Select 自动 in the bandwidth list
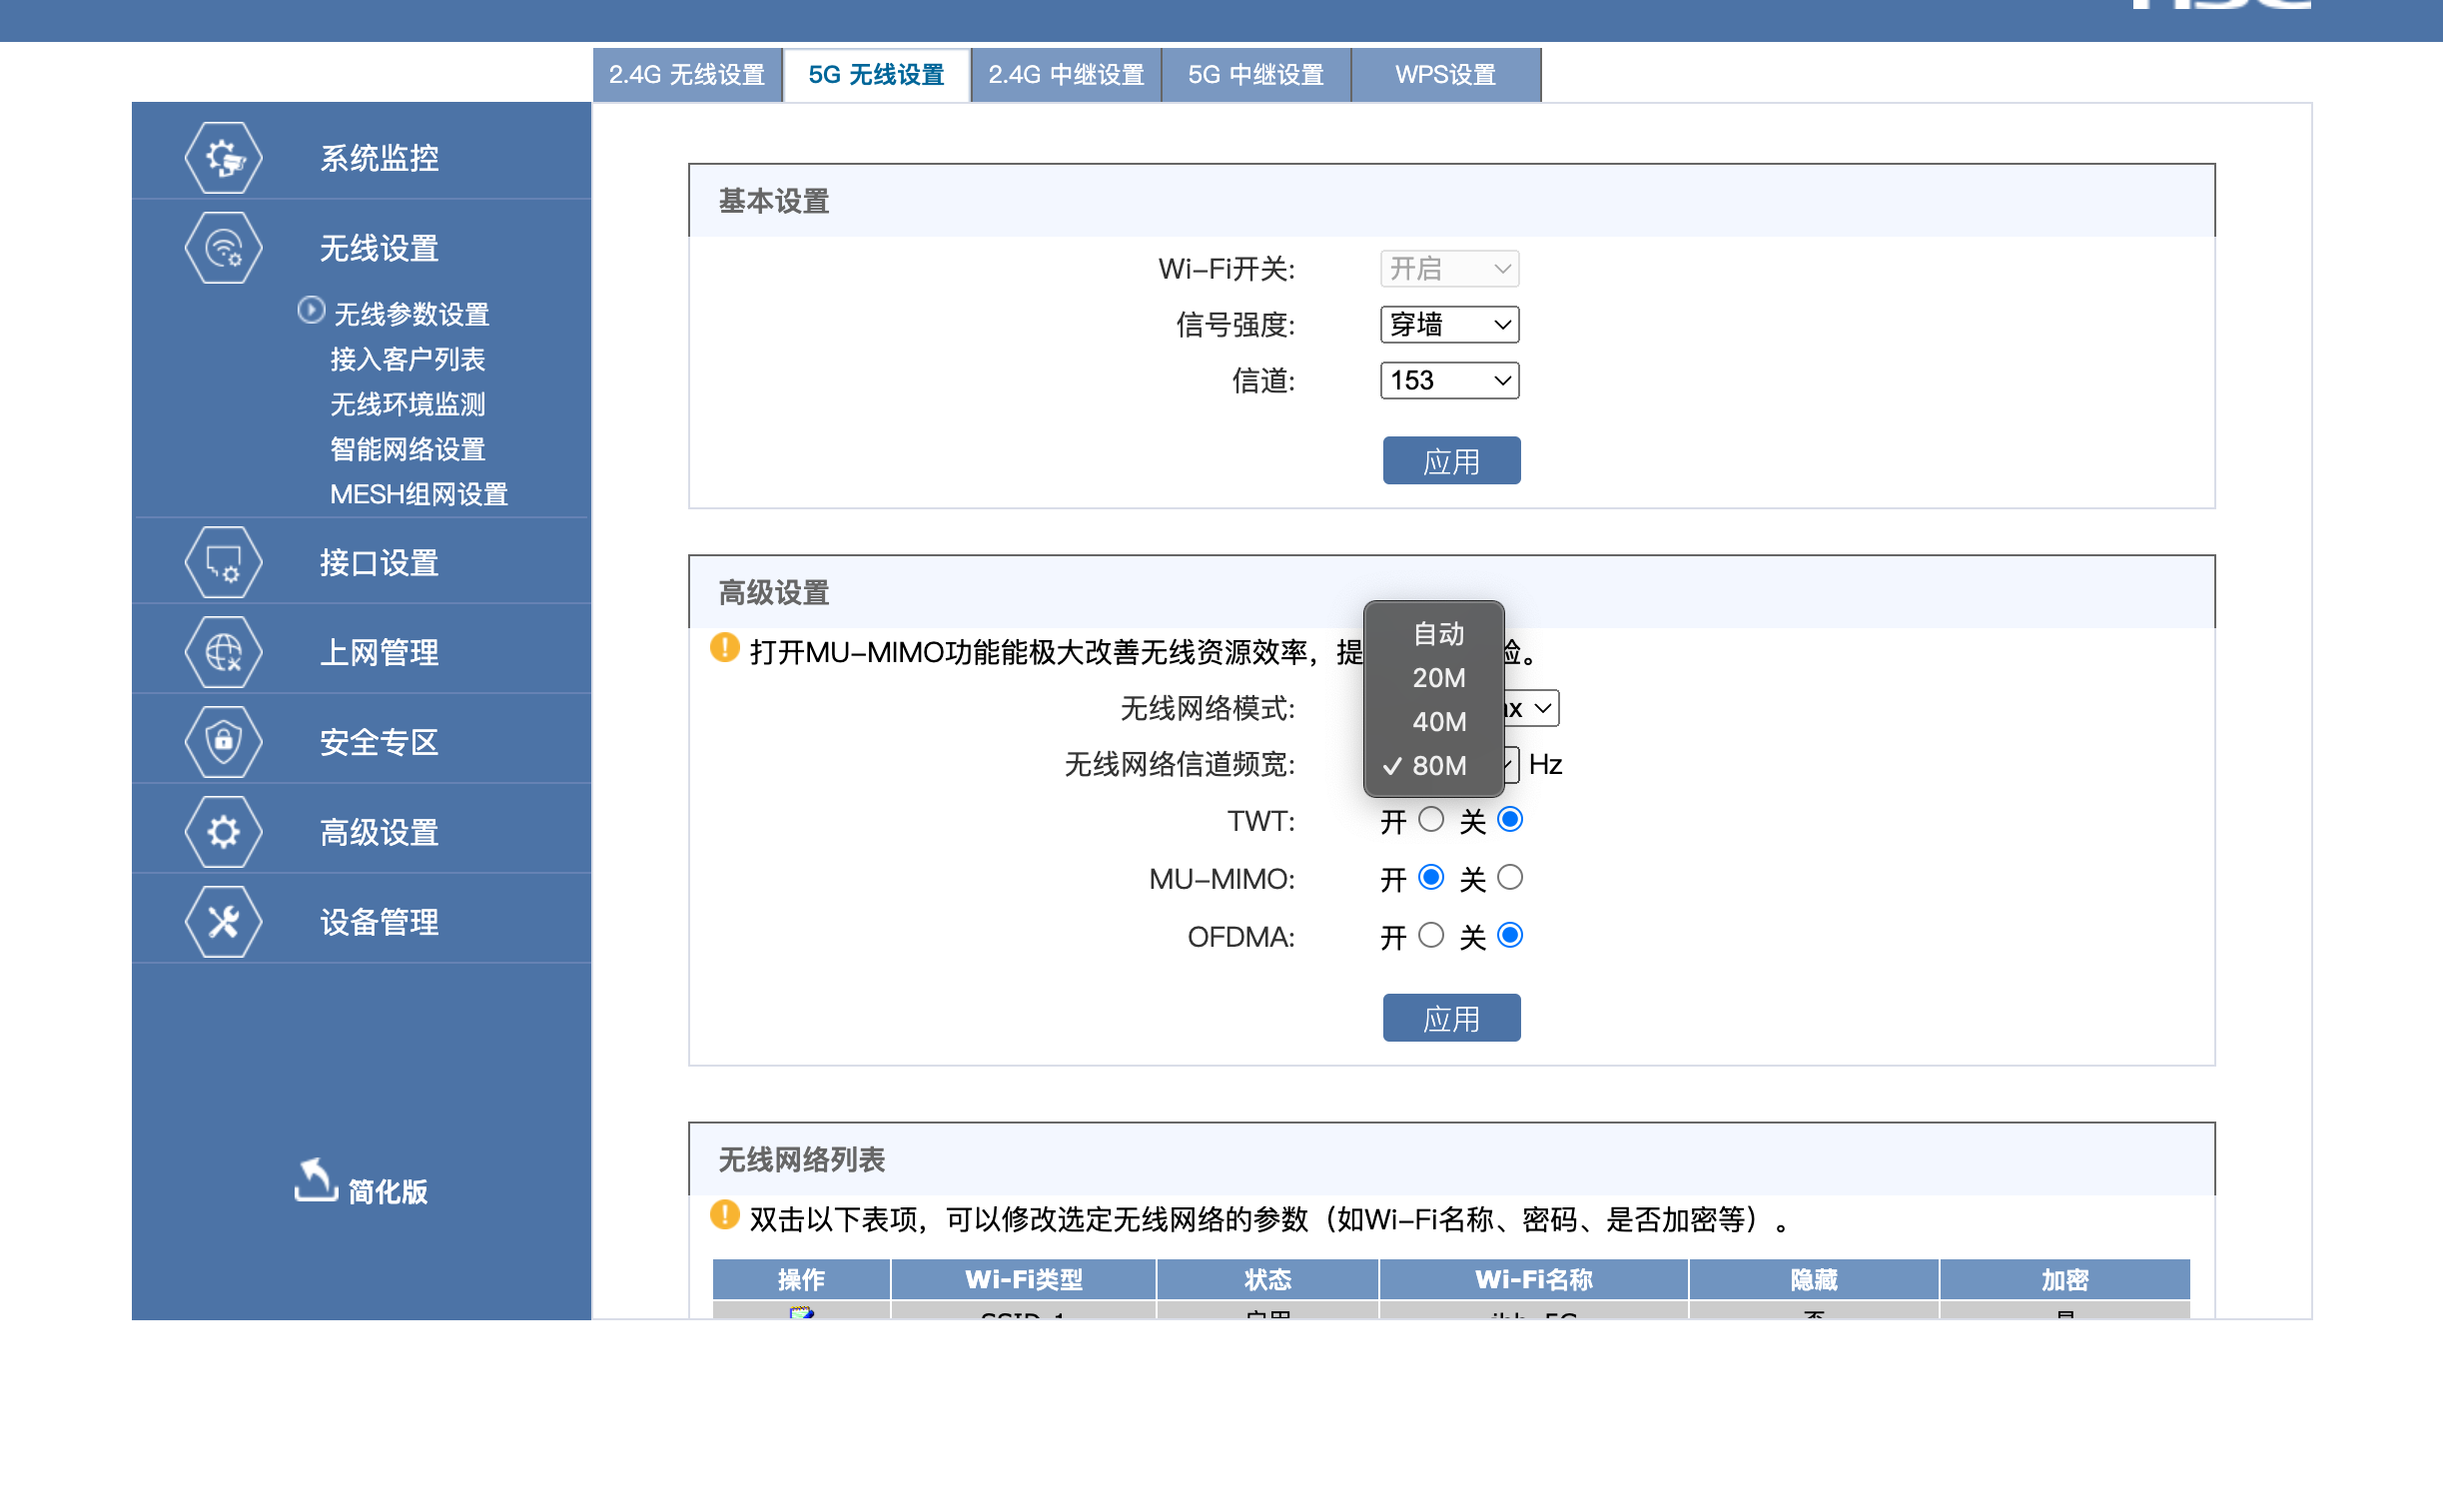This screenshot has height=1512, width=2443. tap(1438, 634)
